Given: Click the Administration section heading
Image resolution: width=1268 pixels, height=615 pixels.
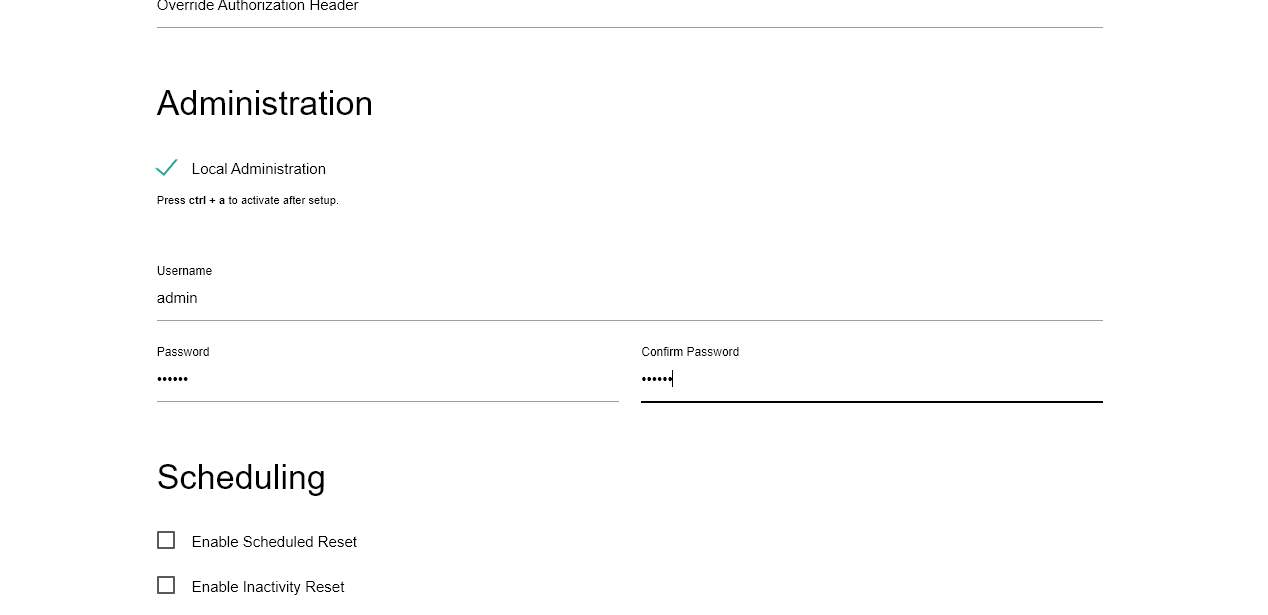Looking at the screenshot, I should pos(264,104).
